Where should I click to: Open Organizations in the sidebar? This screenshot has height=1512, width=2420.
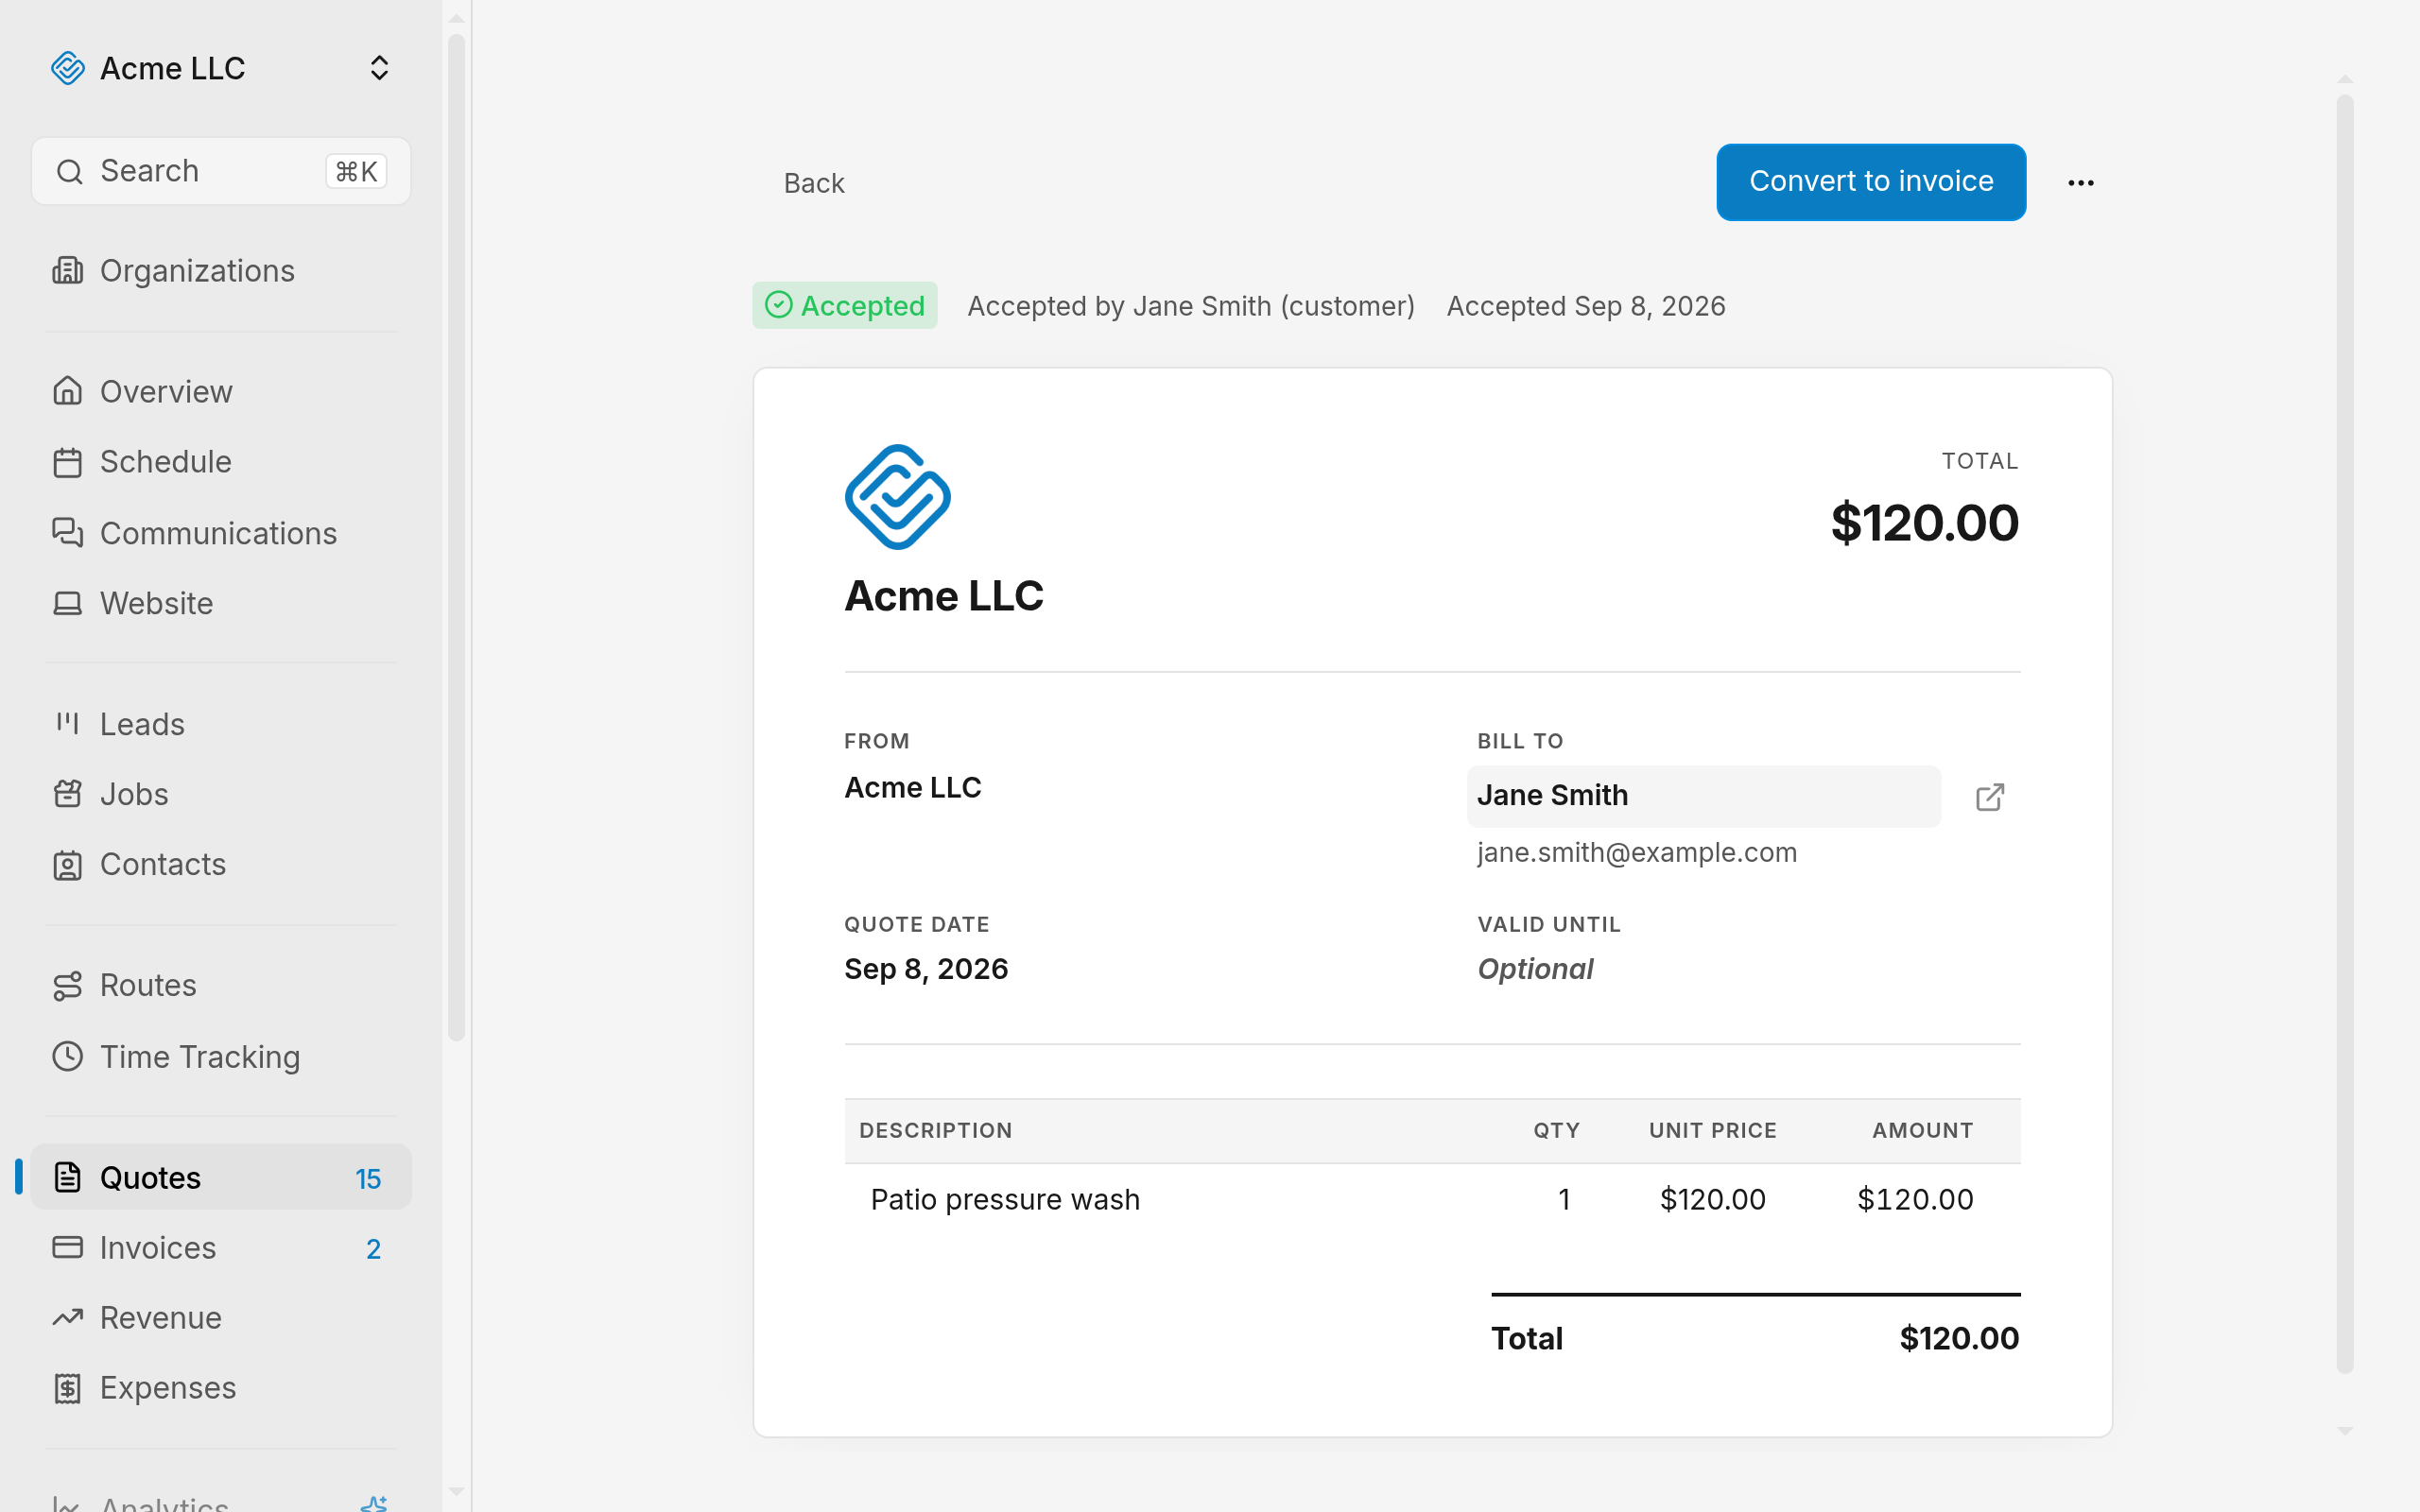pos(221,270)
